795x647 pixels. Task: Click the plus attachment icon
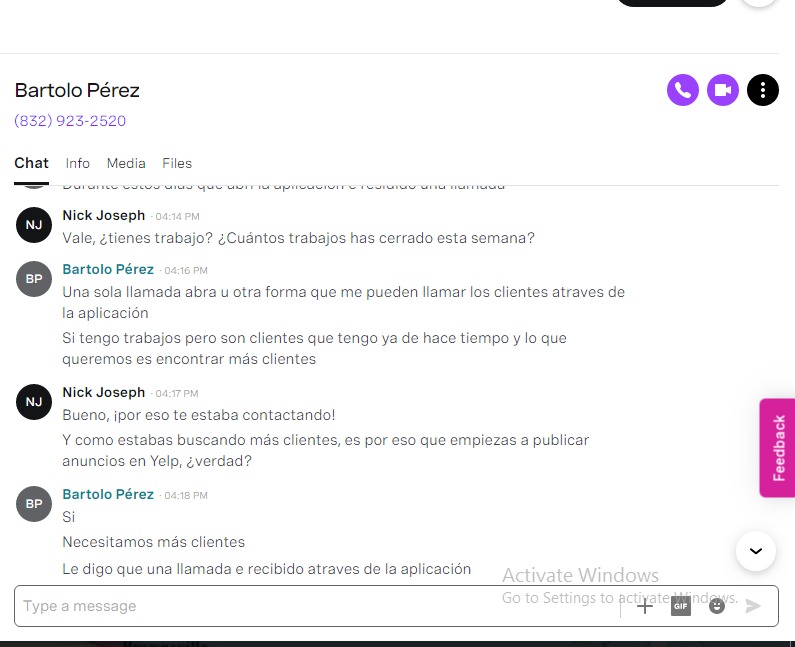click(x=644, y=606)
